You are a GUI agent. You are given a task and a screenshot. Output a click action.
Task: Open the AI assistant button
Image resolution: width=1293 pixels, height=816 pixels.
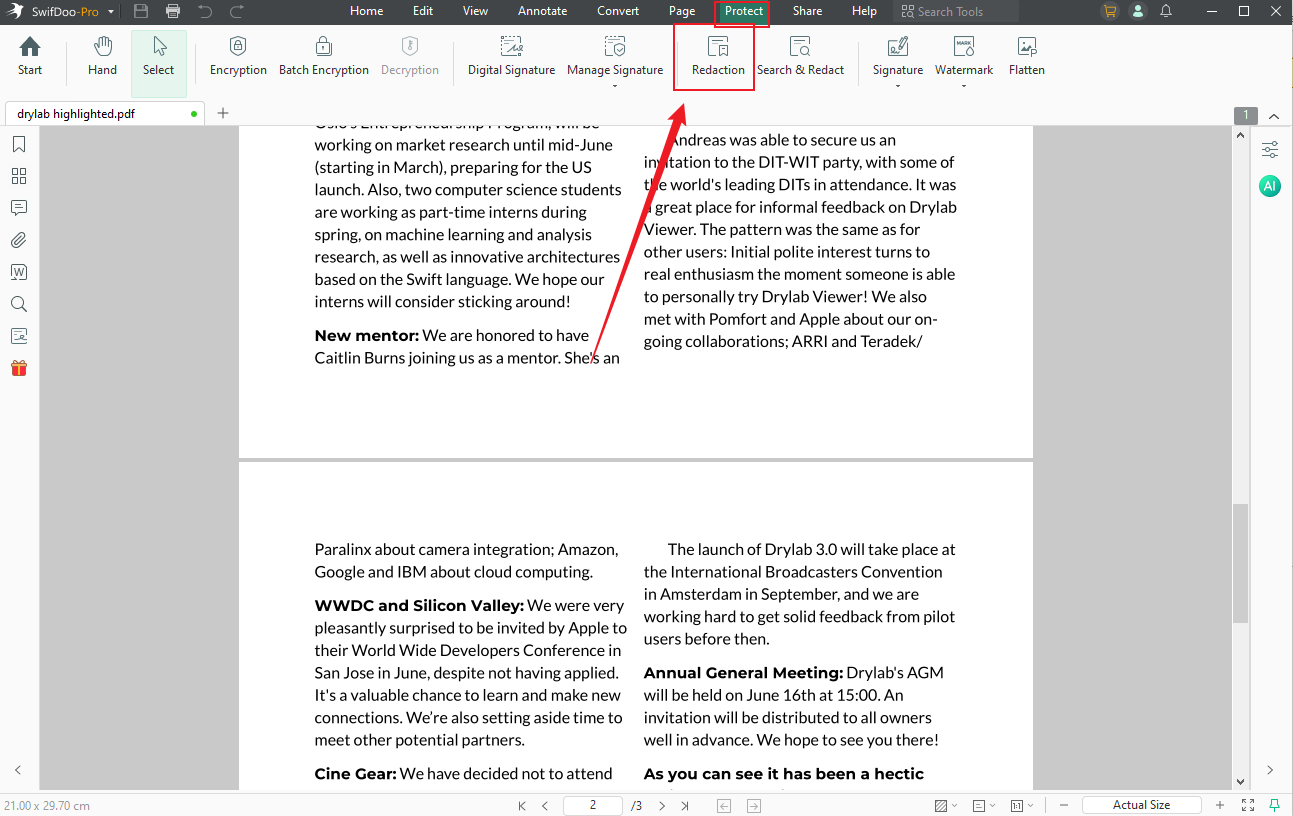click(x=1269, y=185)
